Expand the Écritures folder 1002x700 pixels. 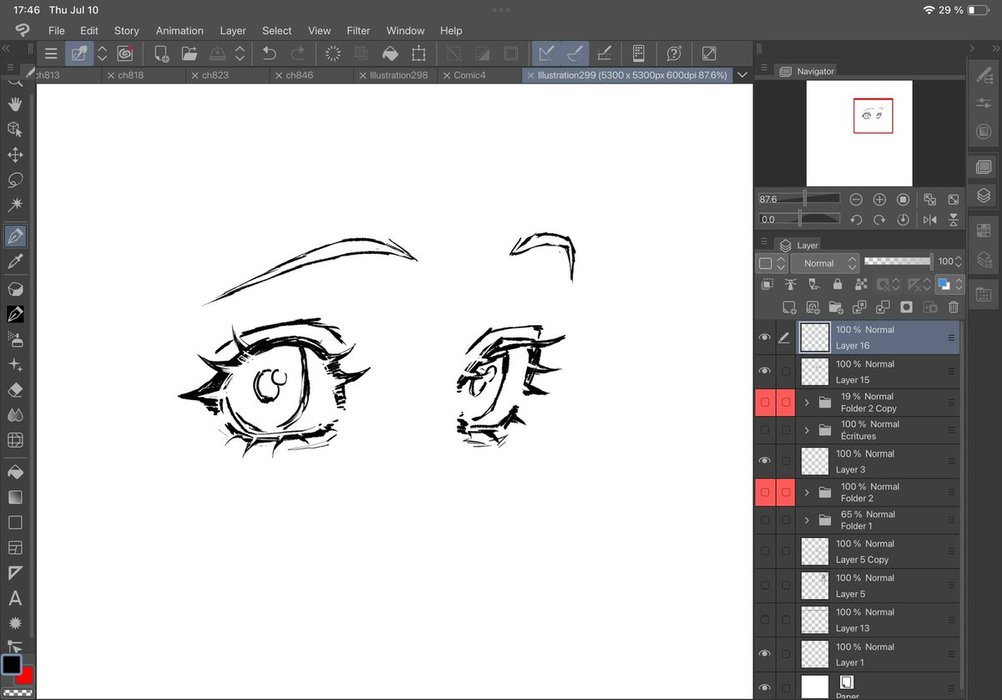(x=807, y=430)
